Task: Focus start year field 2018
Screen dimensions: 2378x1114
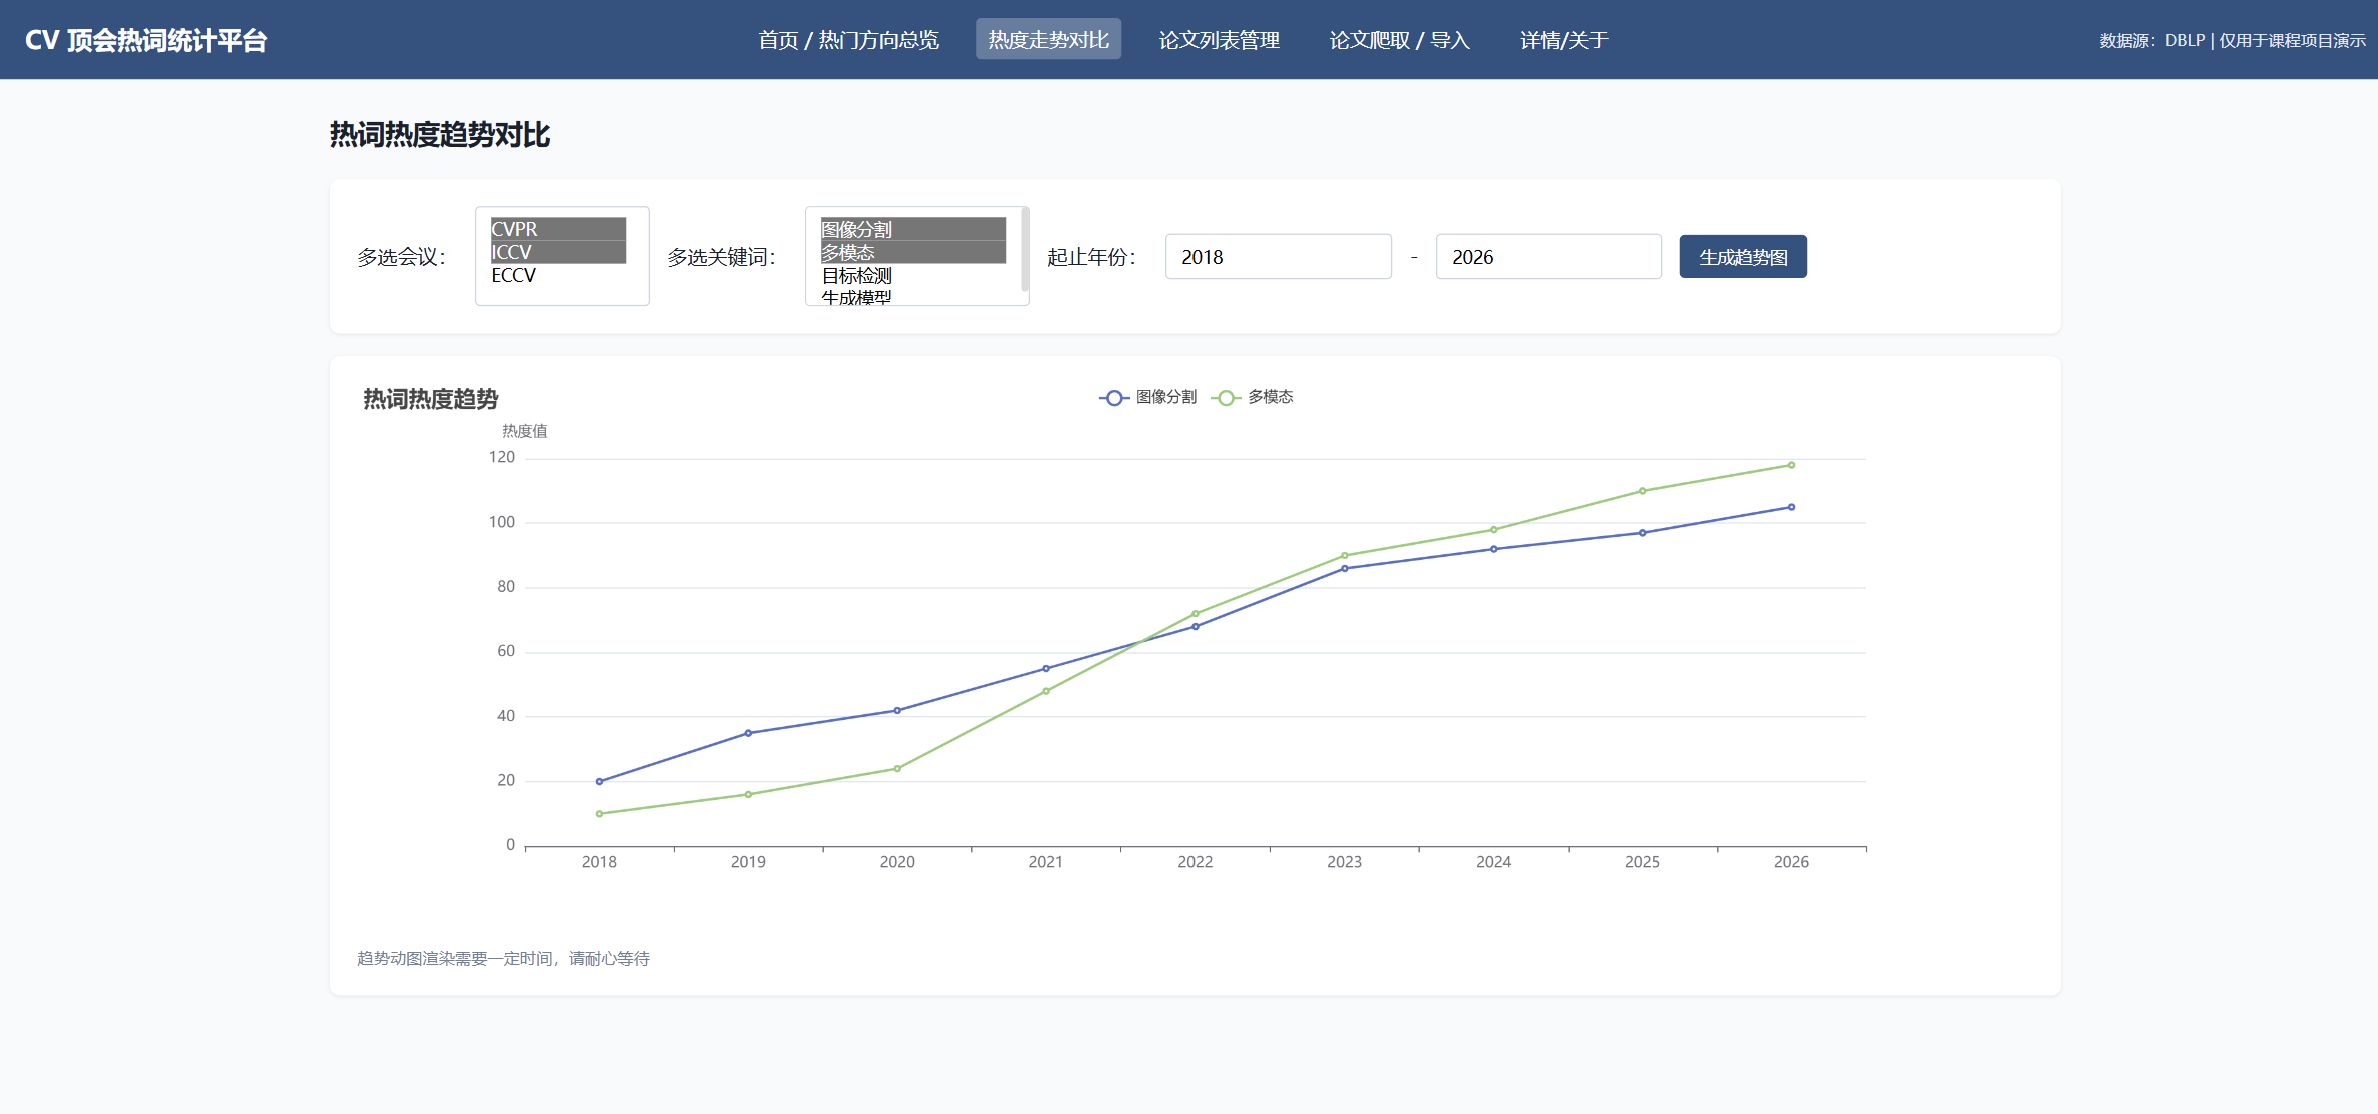Action: 1278,257
